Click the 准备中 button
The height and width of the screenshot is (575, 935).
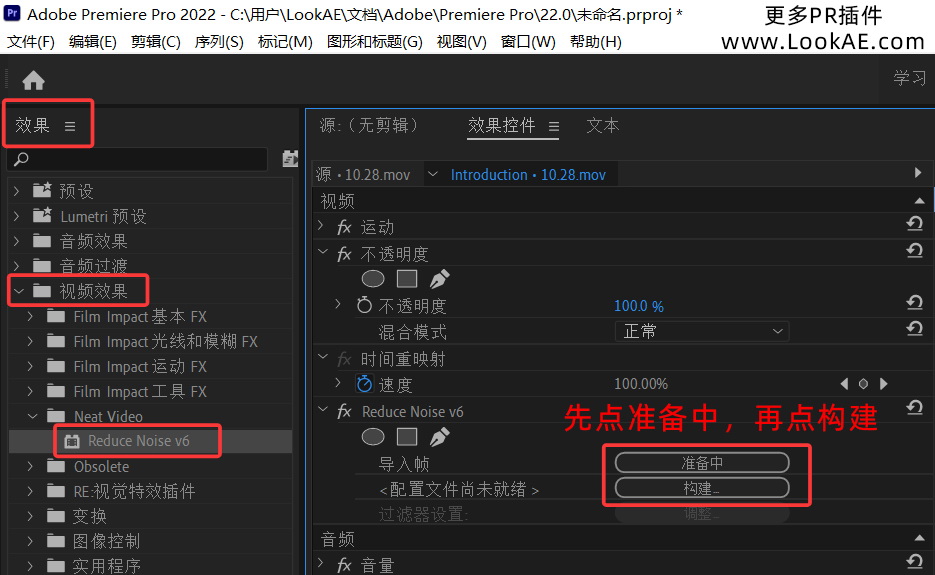pos(702,462)
